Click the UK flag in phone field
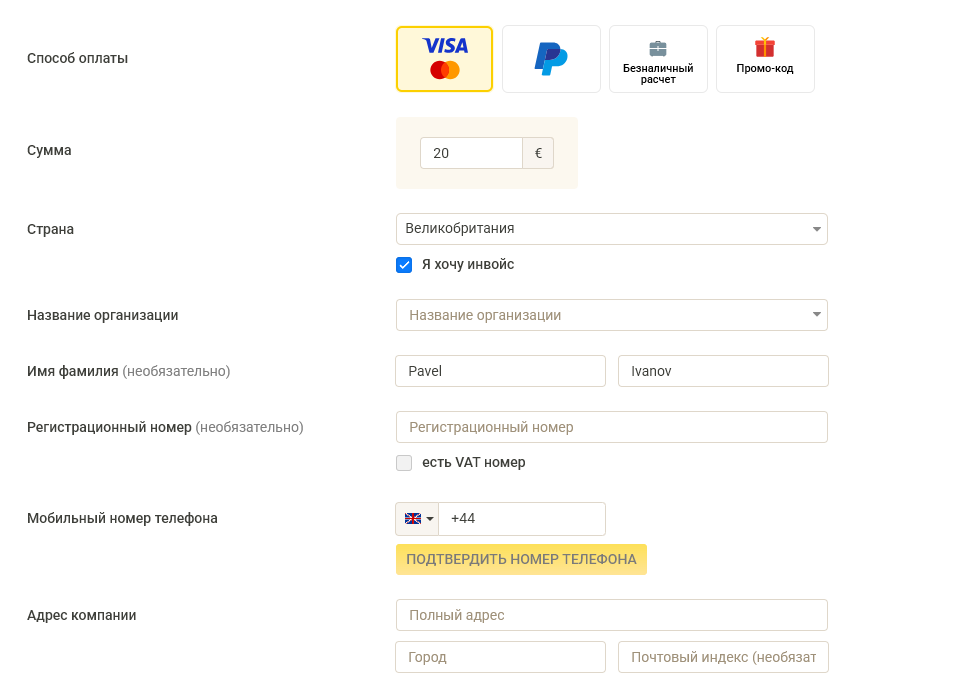 pos(413,519)
